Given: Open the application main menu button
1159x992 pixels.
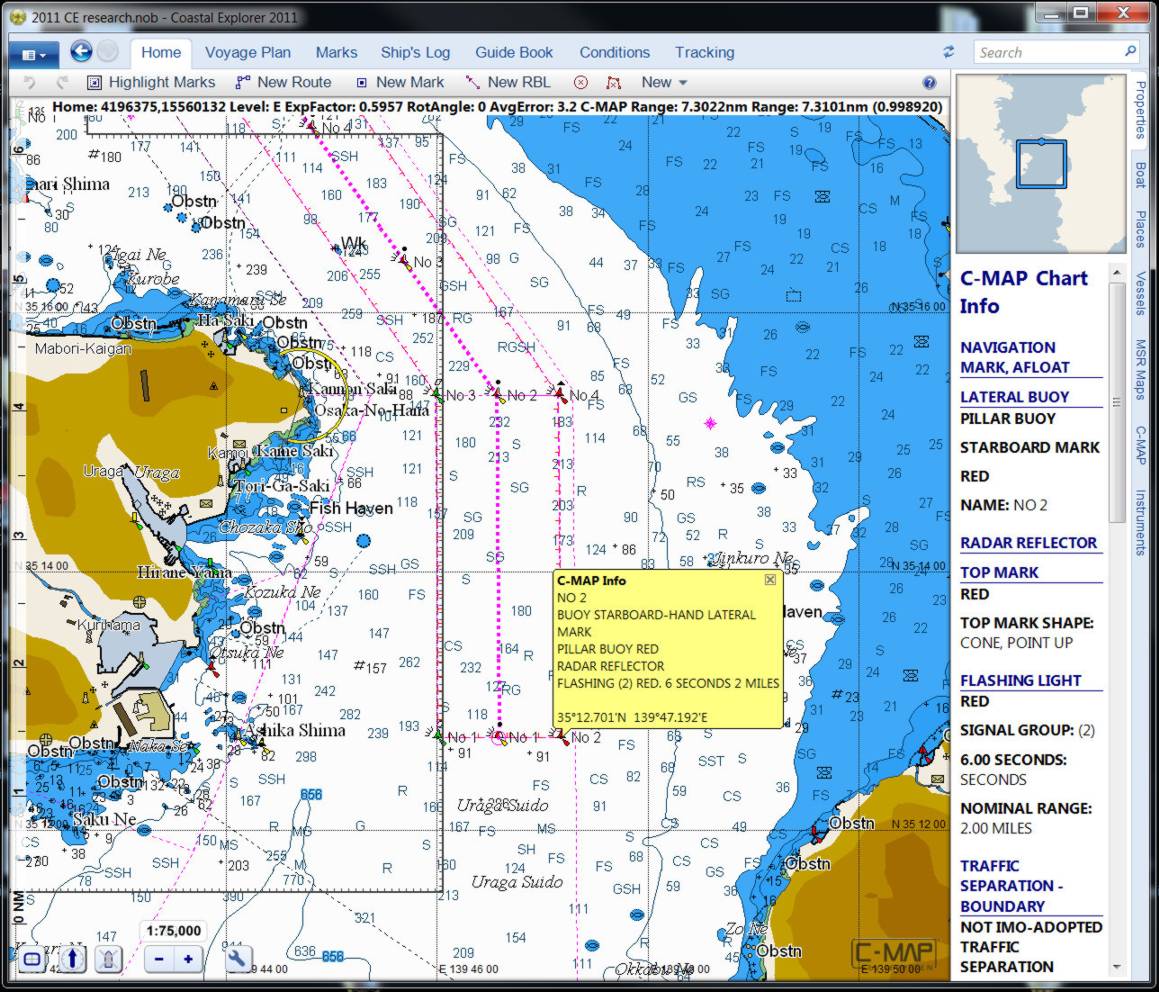Looking at the screenshot, I should tap(34, 55).
